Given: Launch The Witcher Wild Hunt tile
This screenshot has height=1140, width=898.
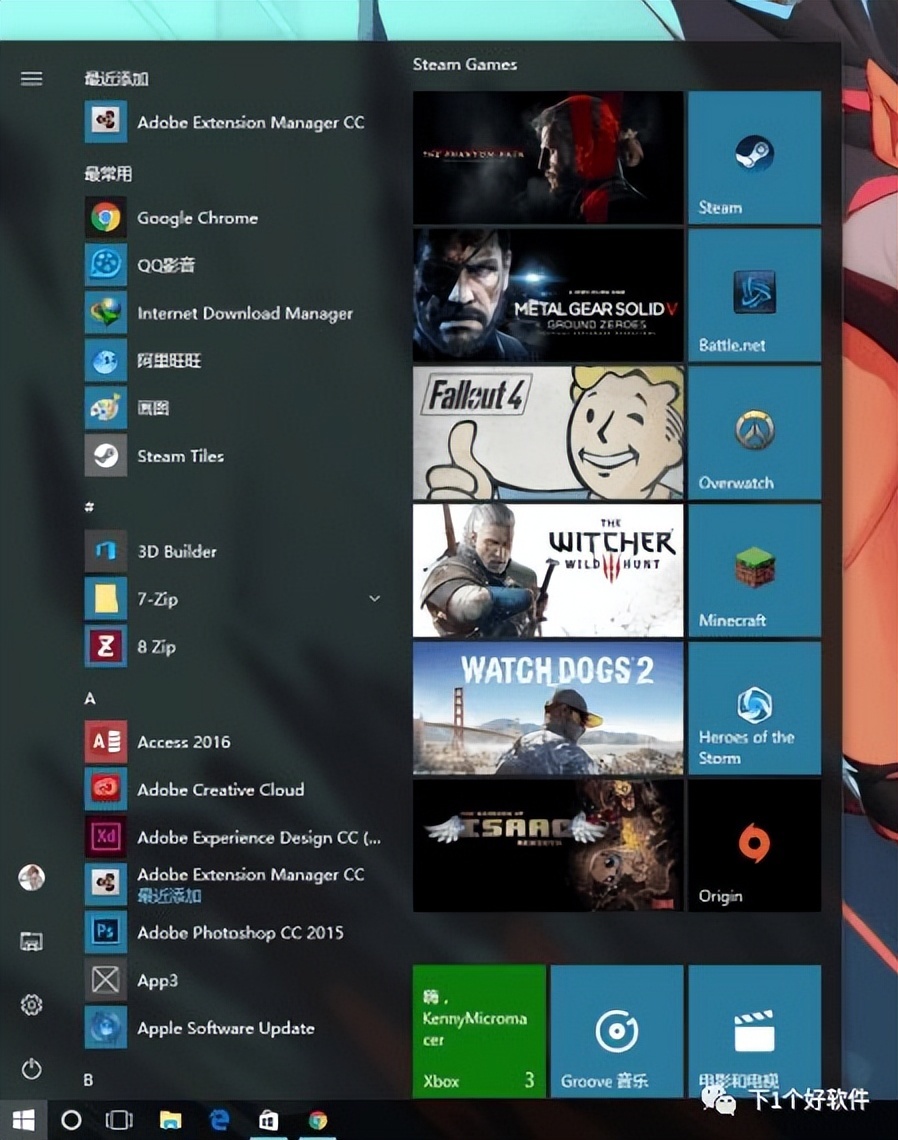Looking at the screenshot, I should click(x=548, y=571).
